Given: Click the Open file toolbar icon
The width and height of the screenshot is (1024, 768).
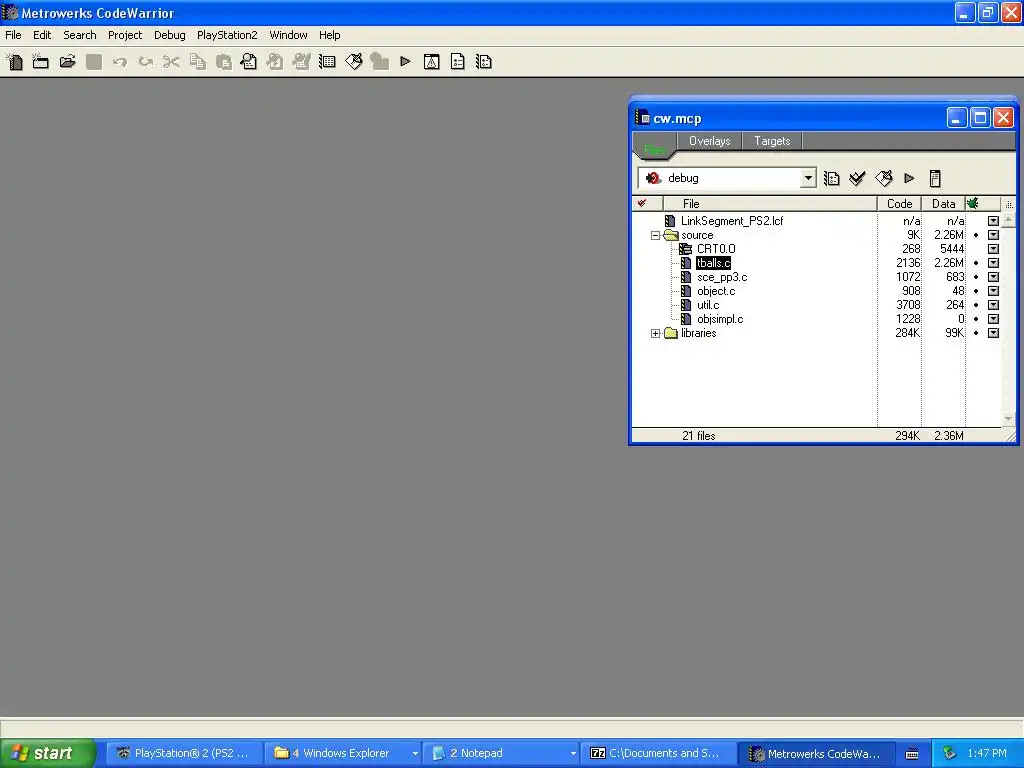Looking at the screenshot, I should pos(67,62).
